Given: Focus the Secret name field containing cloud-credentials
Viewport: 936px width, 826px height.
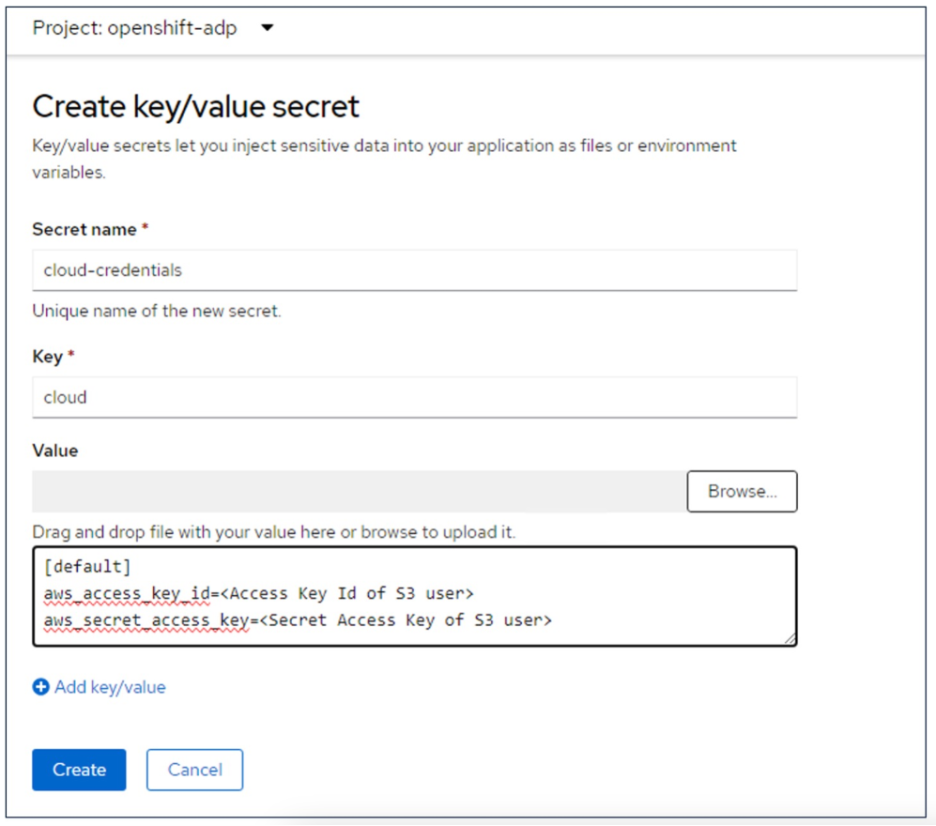Looking at the screenshot, I should [414, 270].
